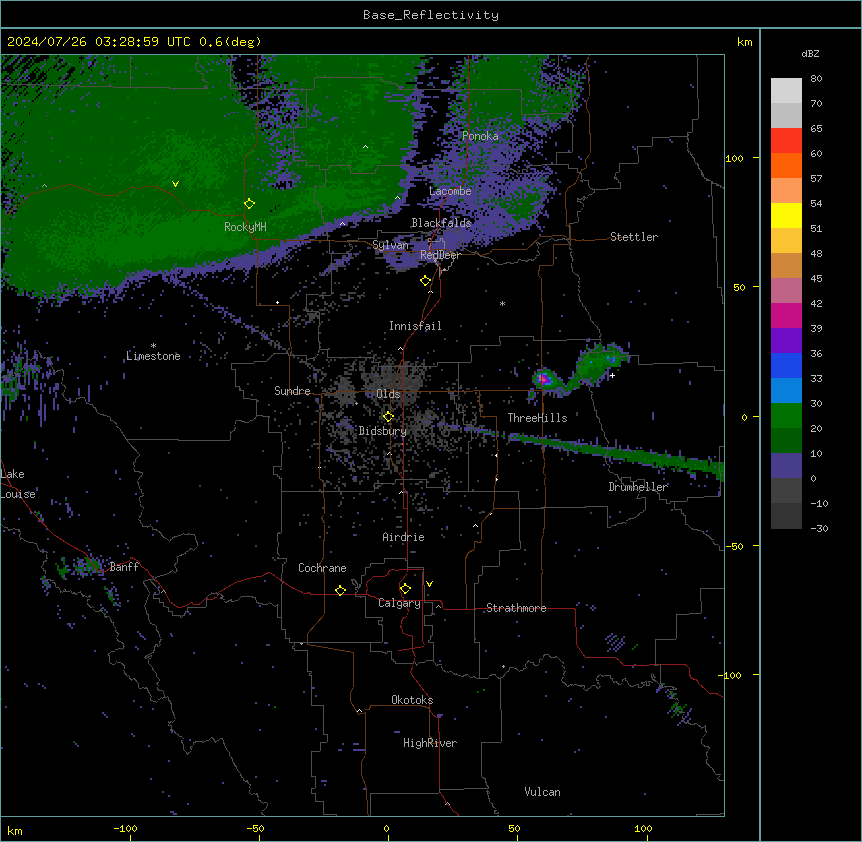
Task: Pick the magenta 39-42 dBZ legend swatch
Action: pyautogui.click(x=786, y=315)
